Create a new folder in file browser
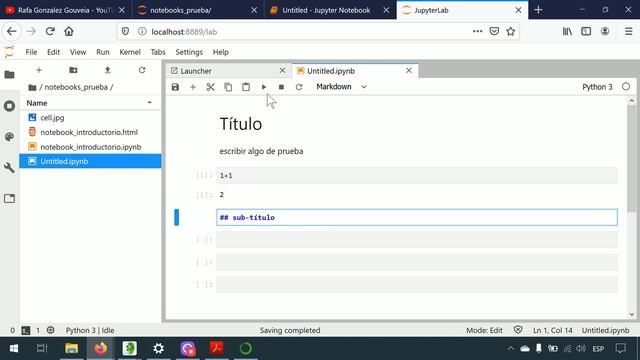Viewport: 640px width, 360px height. pos(73,70)
